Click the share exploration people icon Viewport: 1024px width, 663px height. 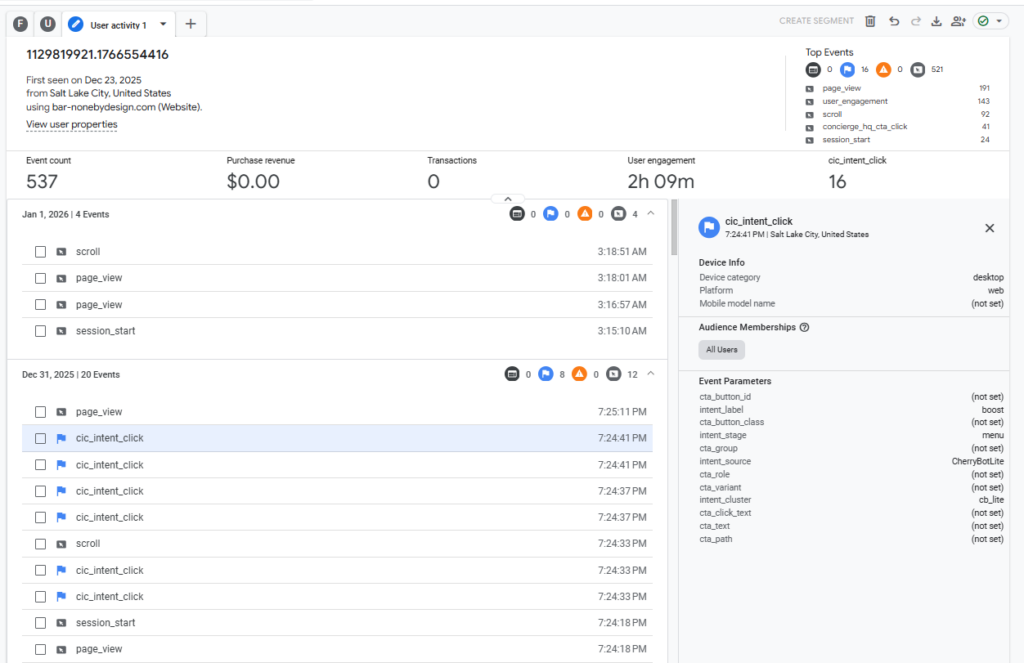point(959,21)
